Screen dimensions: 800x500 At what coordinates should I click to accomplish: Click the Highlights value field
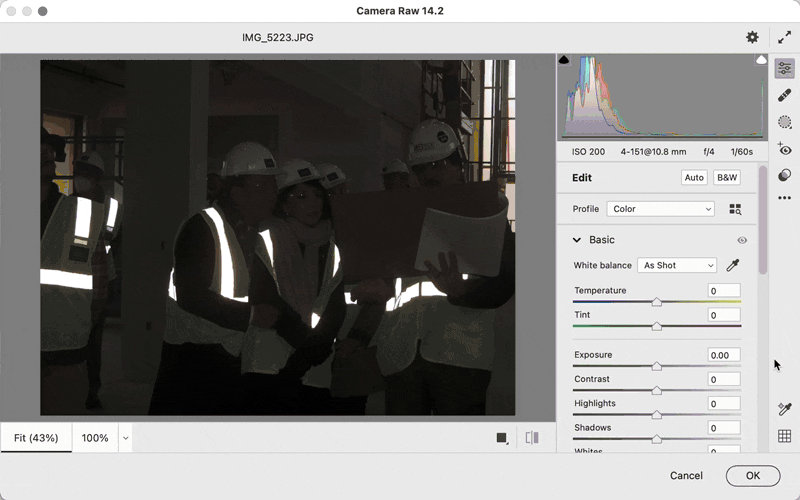point(724,404)
